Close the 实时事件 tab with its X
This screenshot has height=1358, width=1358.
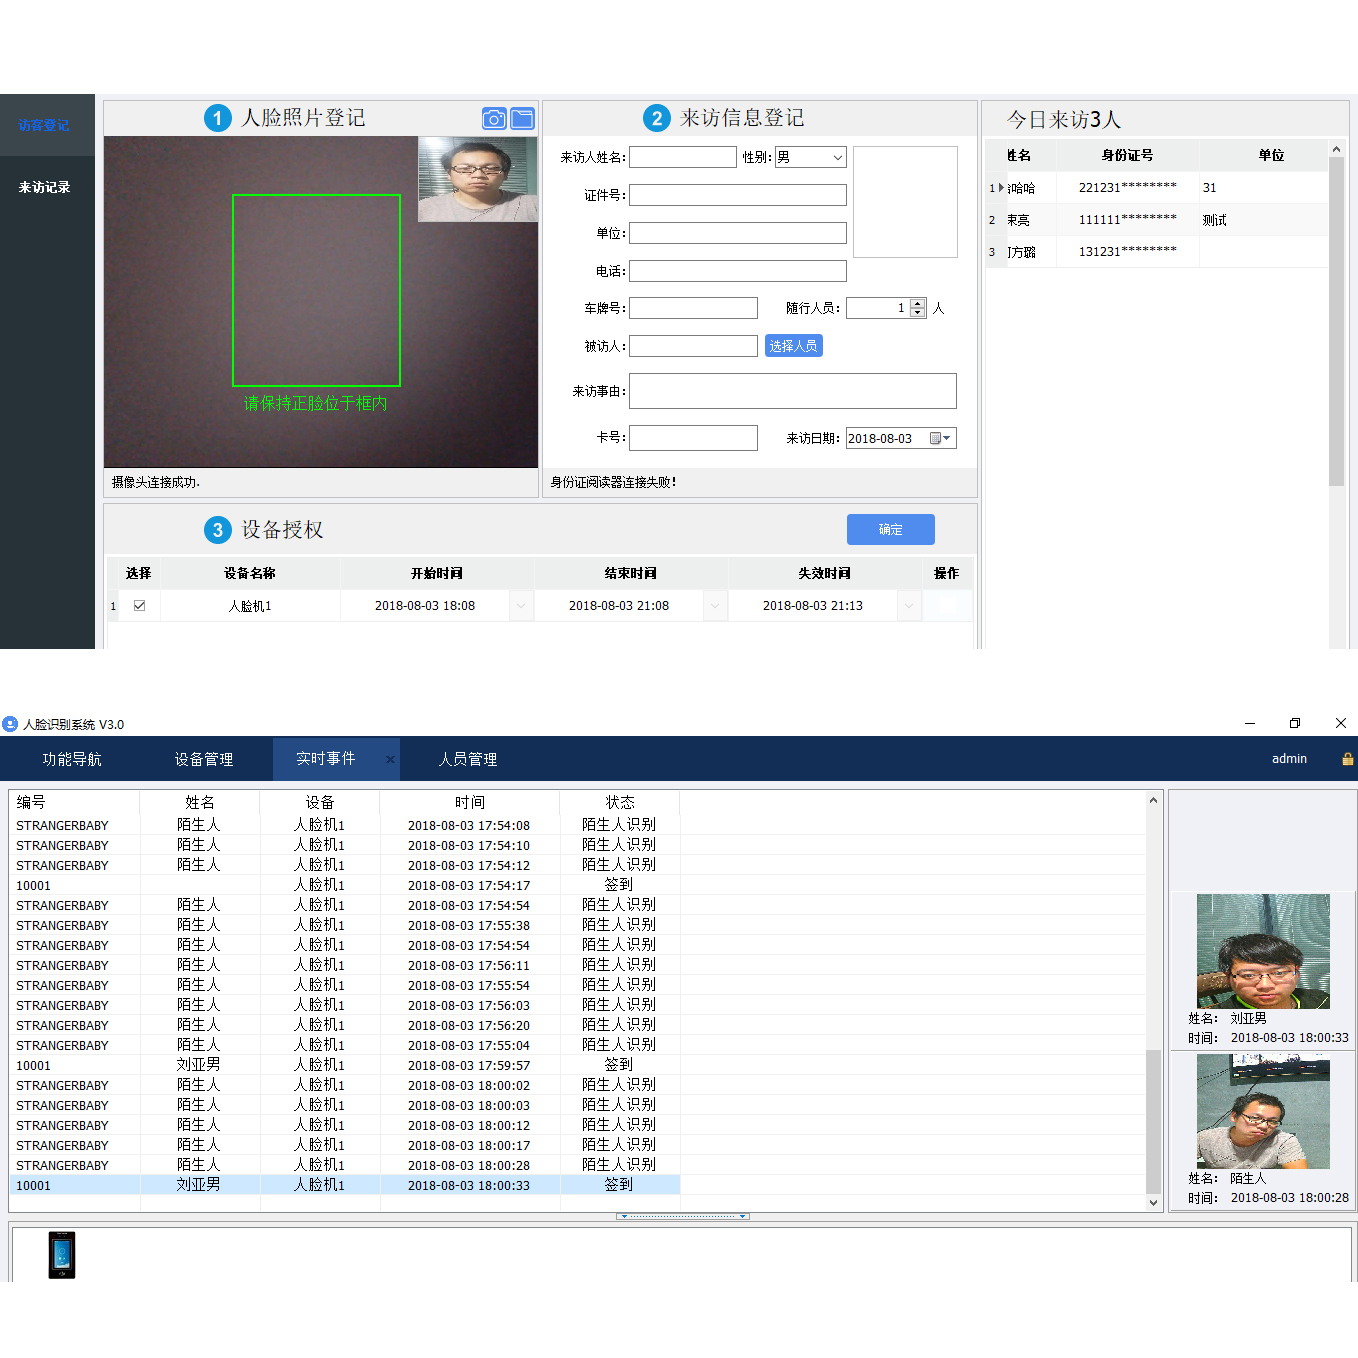390,760
